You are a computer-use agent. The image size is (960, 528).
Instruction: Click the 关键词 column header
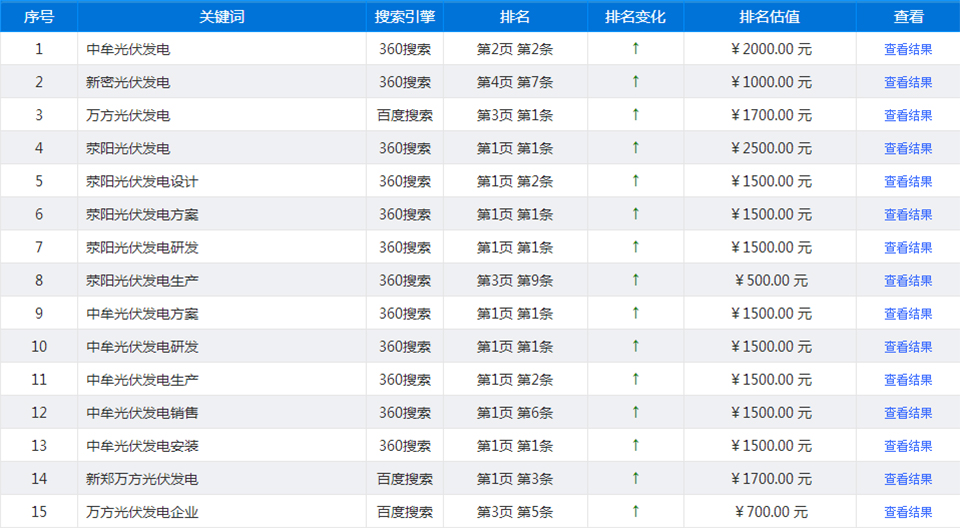[222, 17]
